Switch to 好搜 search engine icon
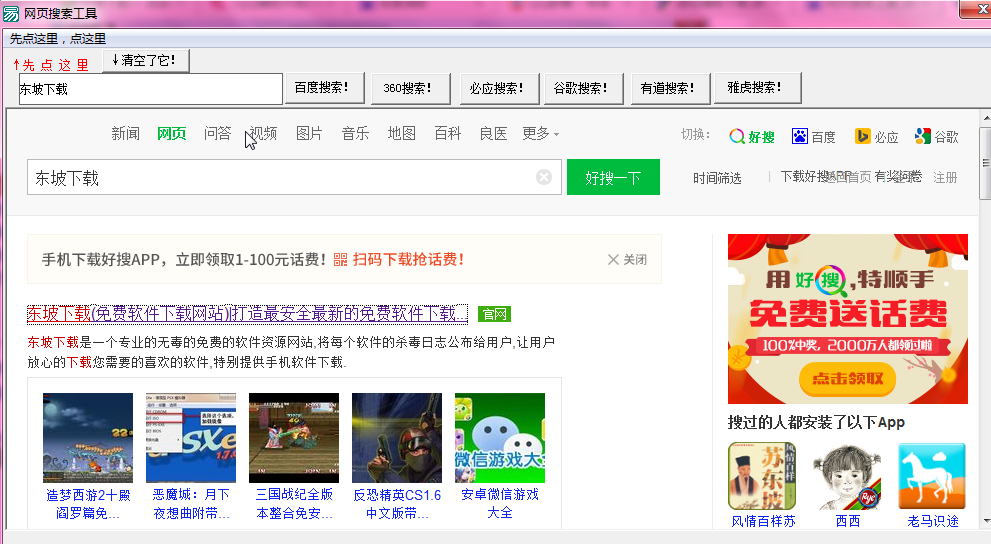The height and width of the screenshot is (544, 991). pos(737,136)
